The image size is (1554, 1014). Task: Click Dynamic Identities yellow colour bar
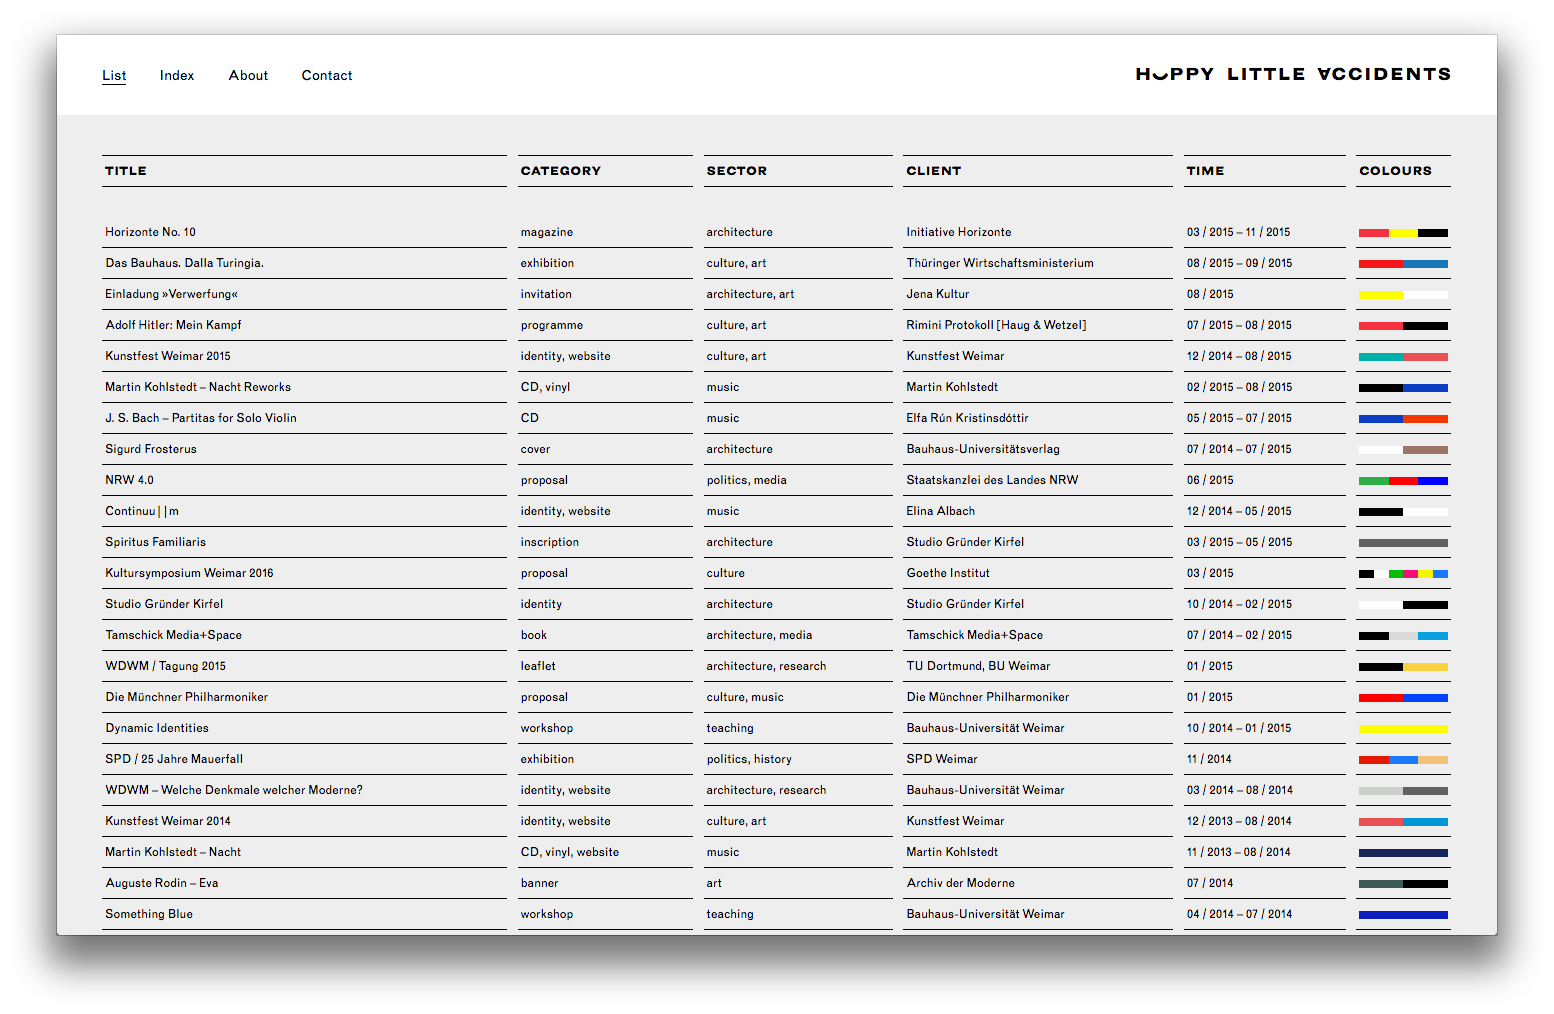click(1403, 729)
